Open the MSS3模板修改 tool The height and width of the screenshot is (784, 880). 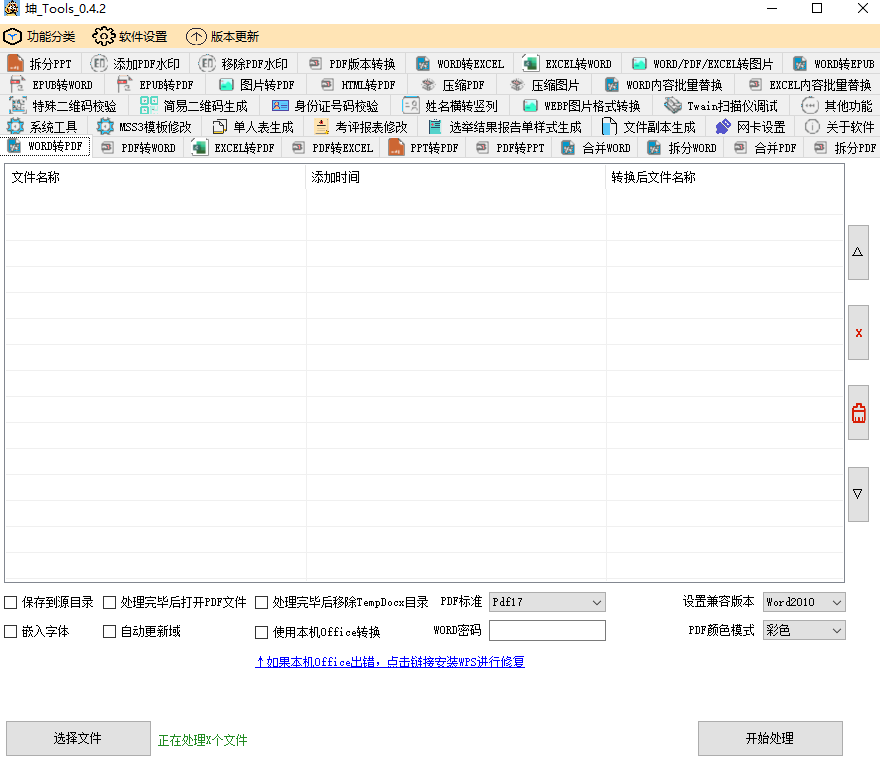144,127
